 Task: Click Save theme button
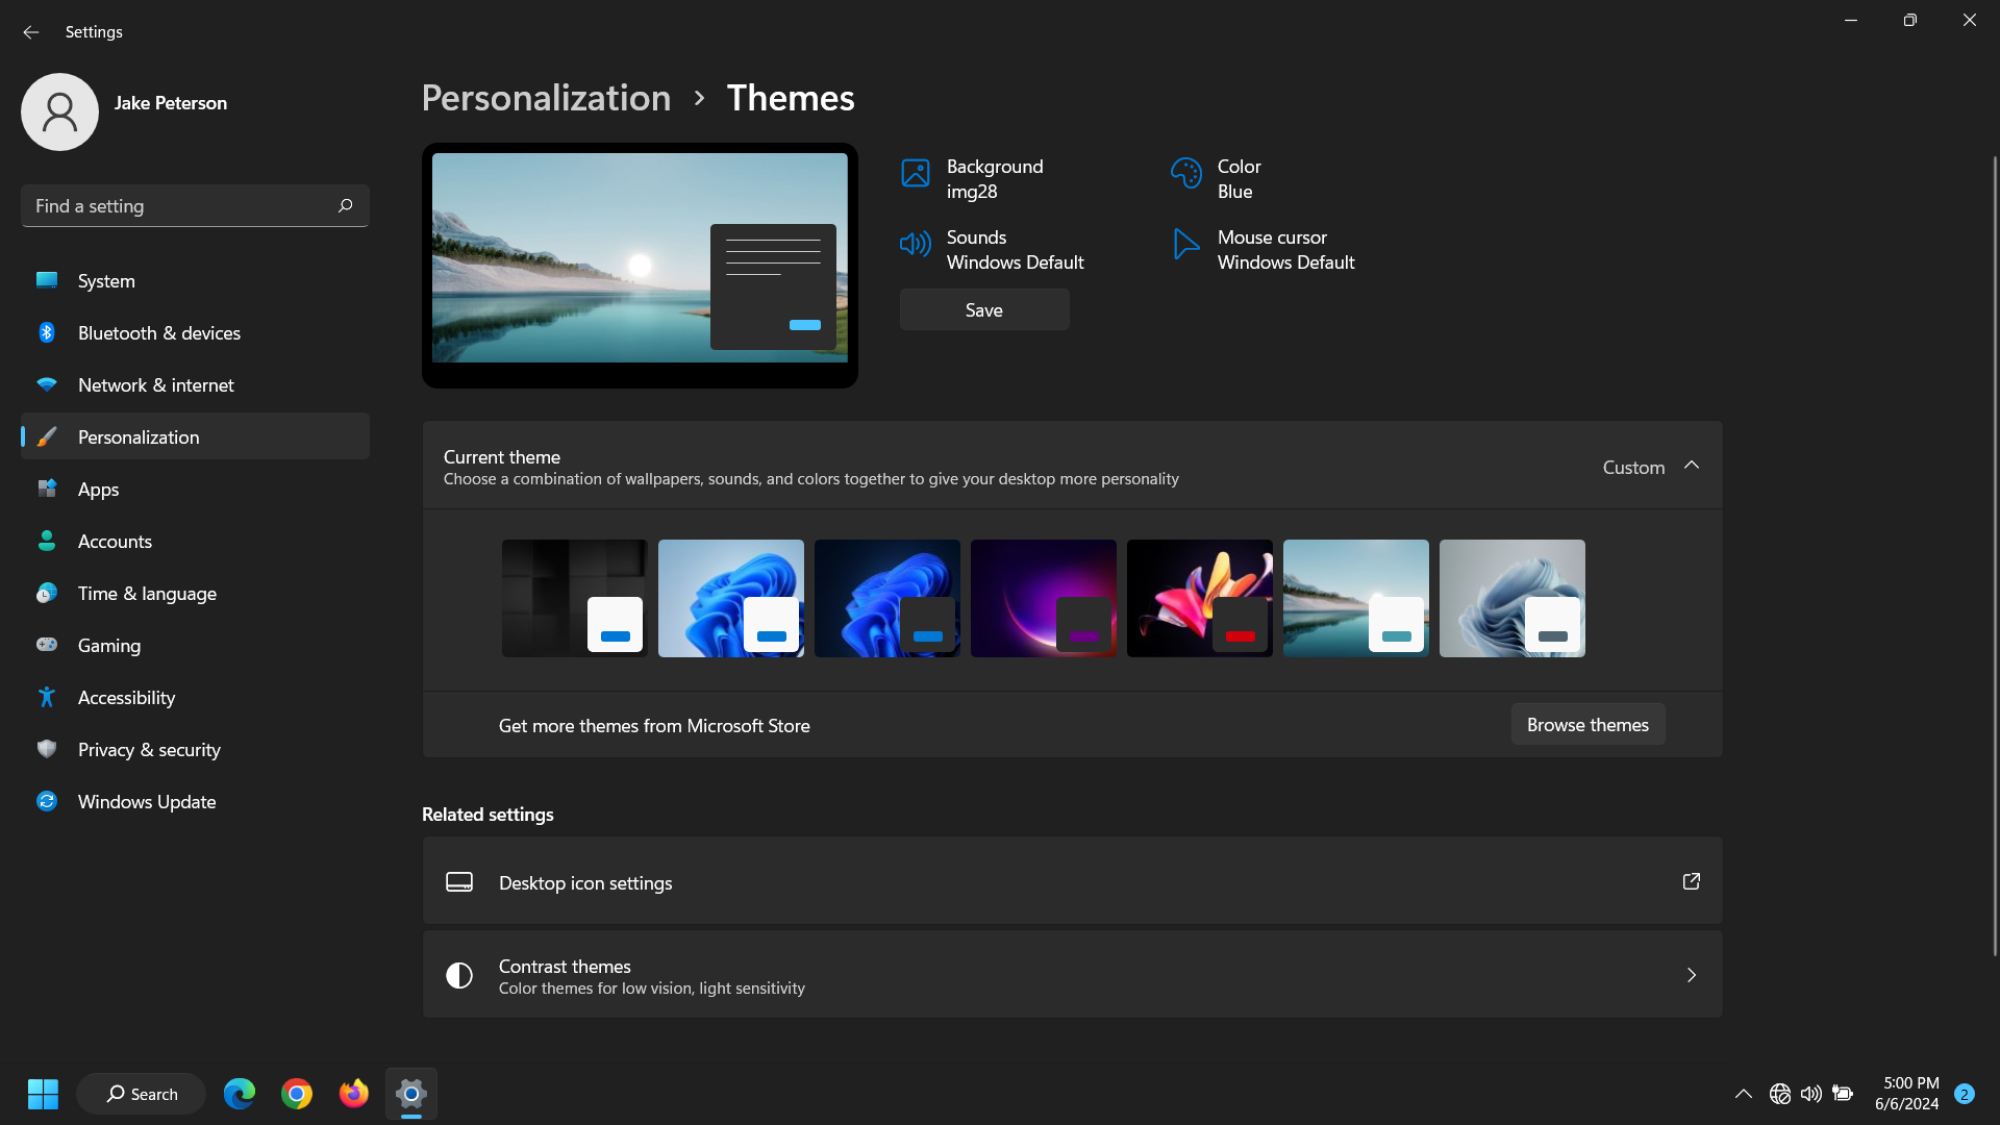click(984, 309)
